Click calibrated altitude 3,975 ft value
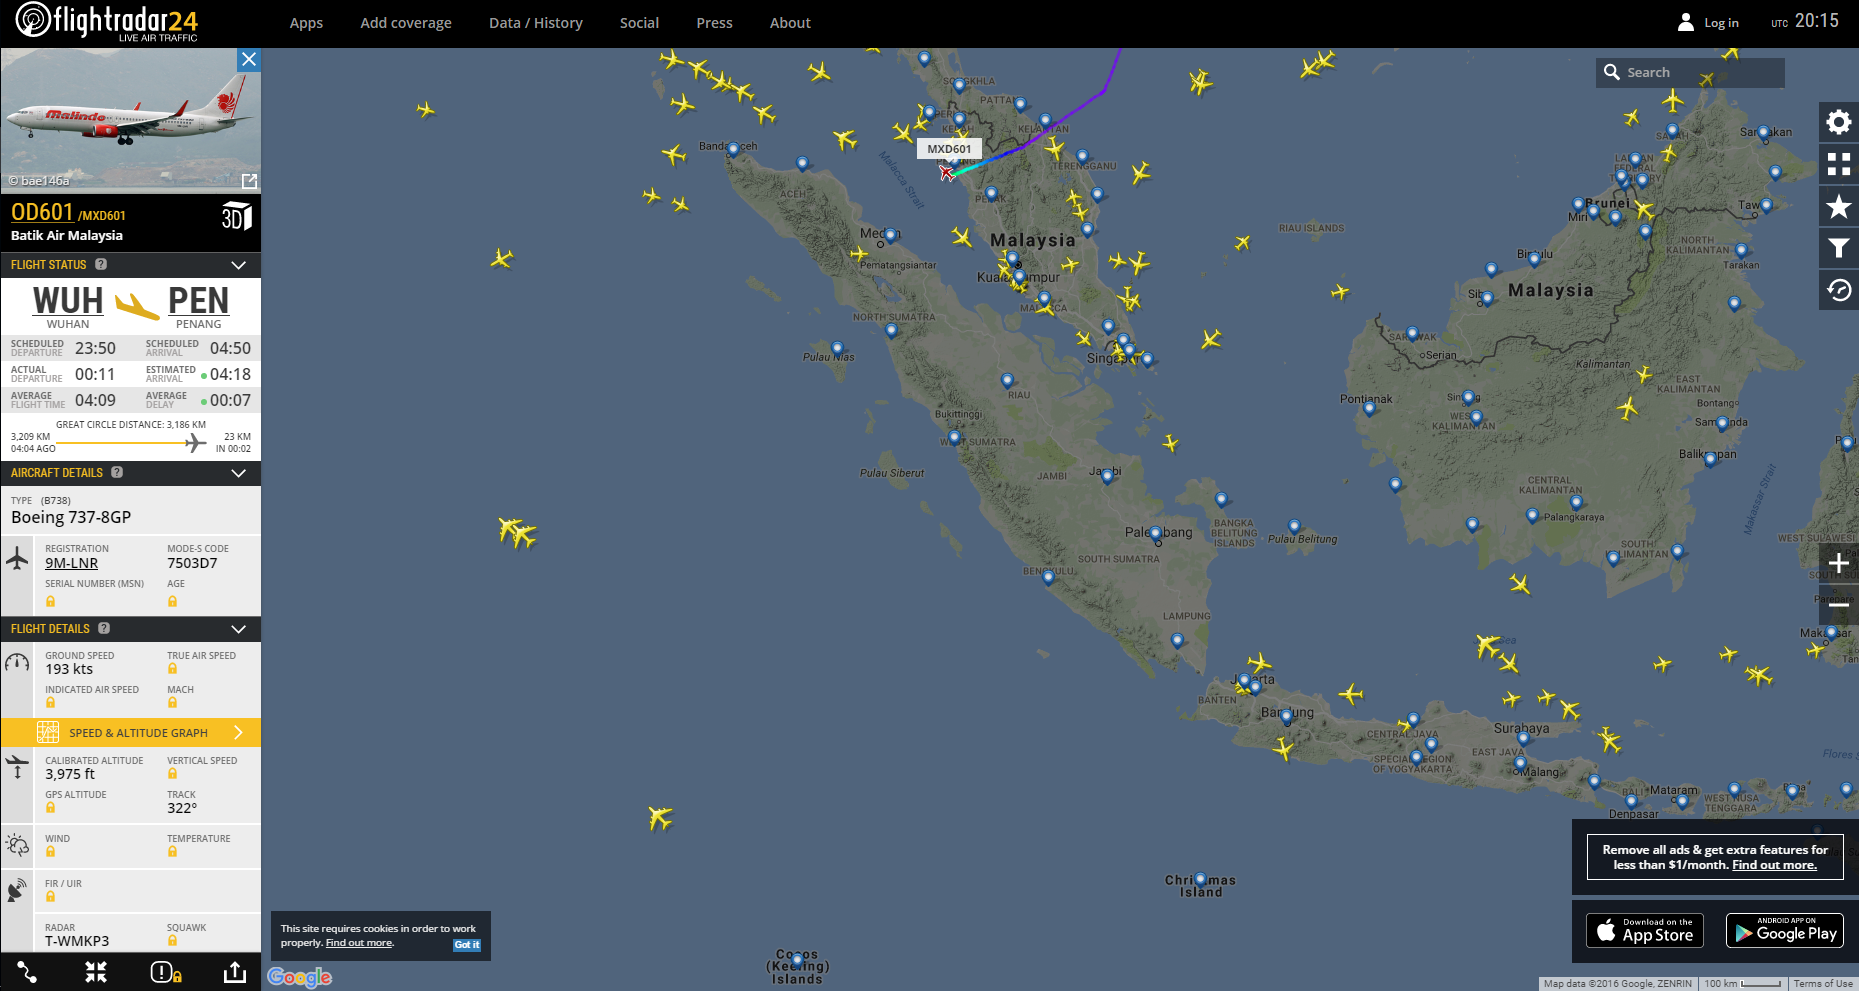The width and height of the screenshot is (1859, 991). pos(70,774)
